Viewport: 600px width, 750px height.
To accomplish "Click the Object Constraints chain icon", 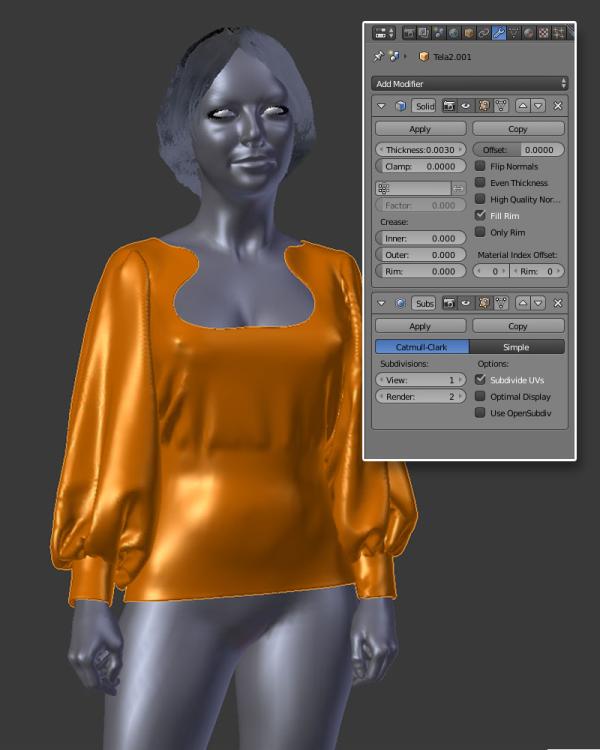I will [x=483, y=33].
